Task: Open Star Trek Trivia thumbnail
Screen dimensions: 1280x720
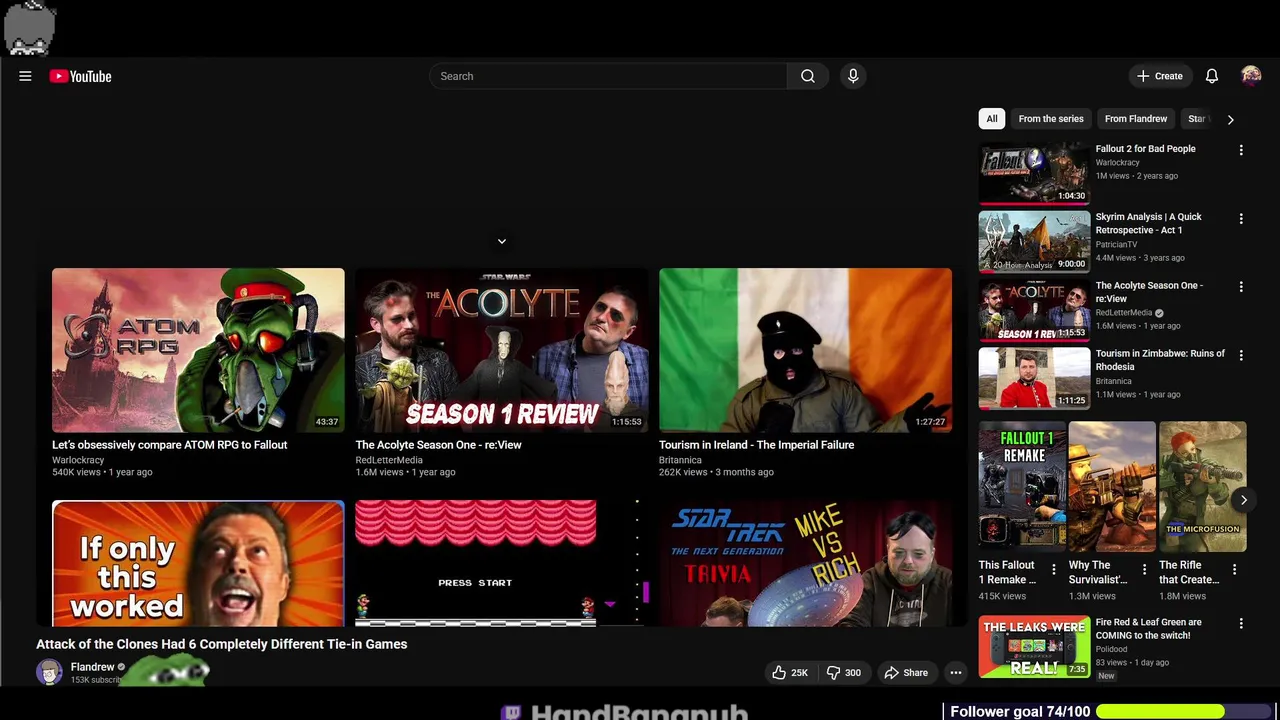Action: point(805,564)
